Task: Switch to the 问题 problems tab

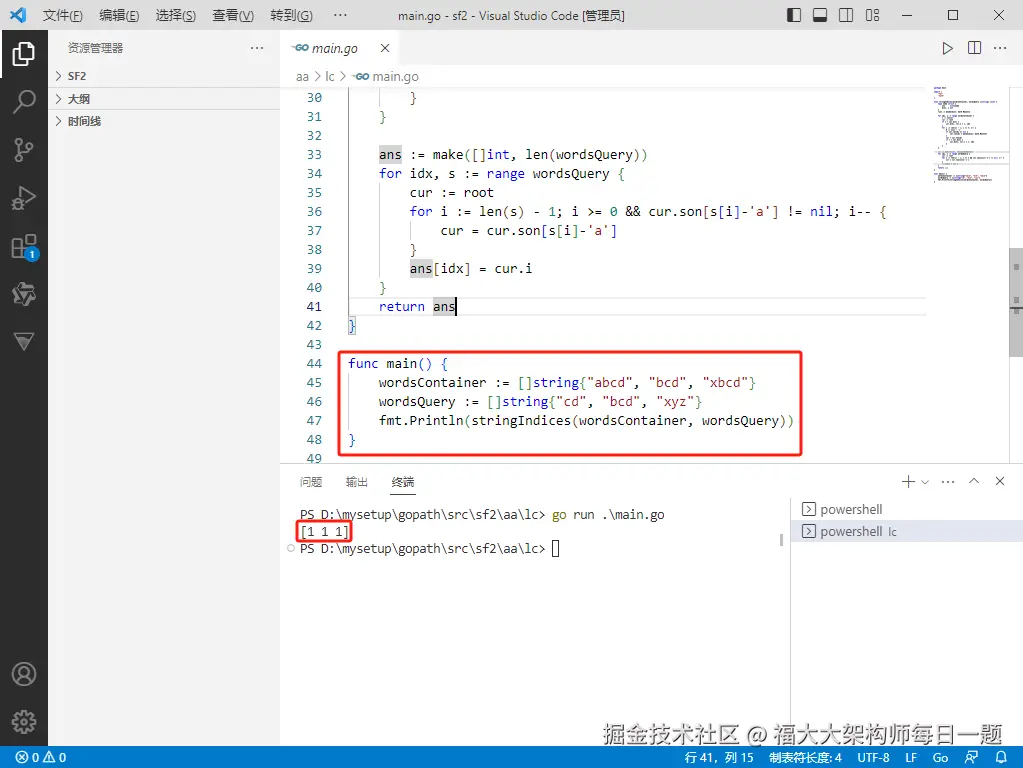Action: [x=311, y=482]
